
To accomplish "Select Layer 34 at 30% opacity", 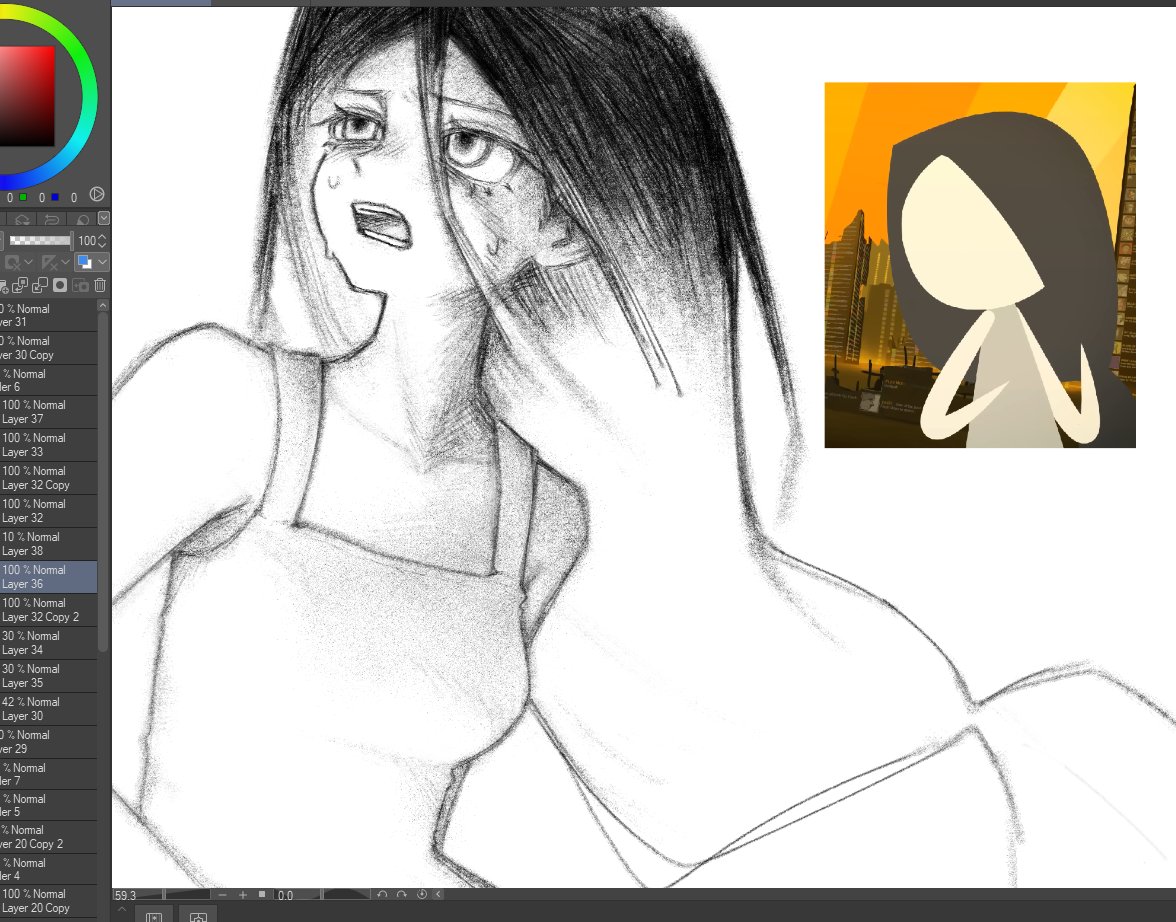I will coord(48,643).
